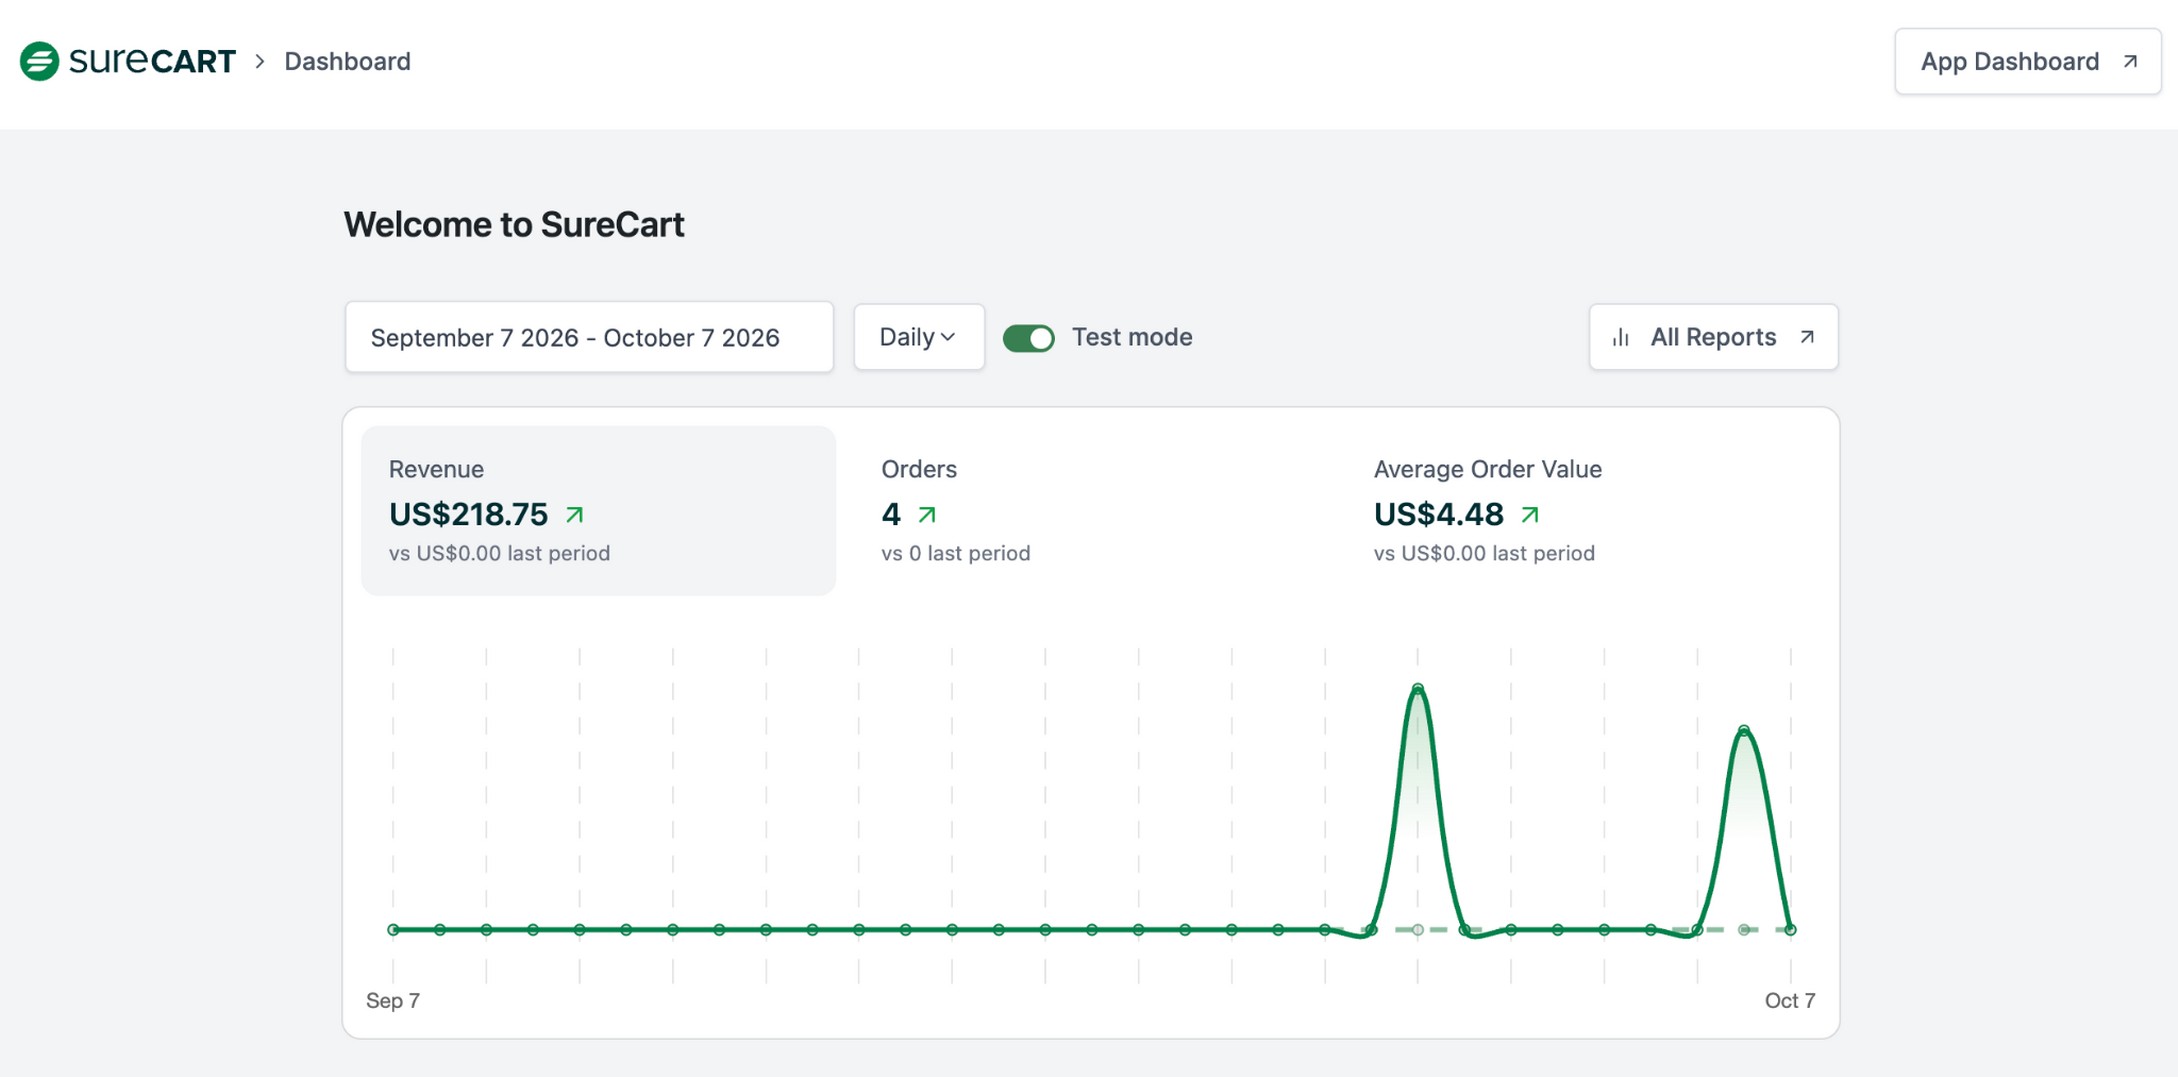This screenshot has width=2178, height=1077.
Task: Select the Average Order Value card
Action: pyautogui.click(x=1584, y=511)
